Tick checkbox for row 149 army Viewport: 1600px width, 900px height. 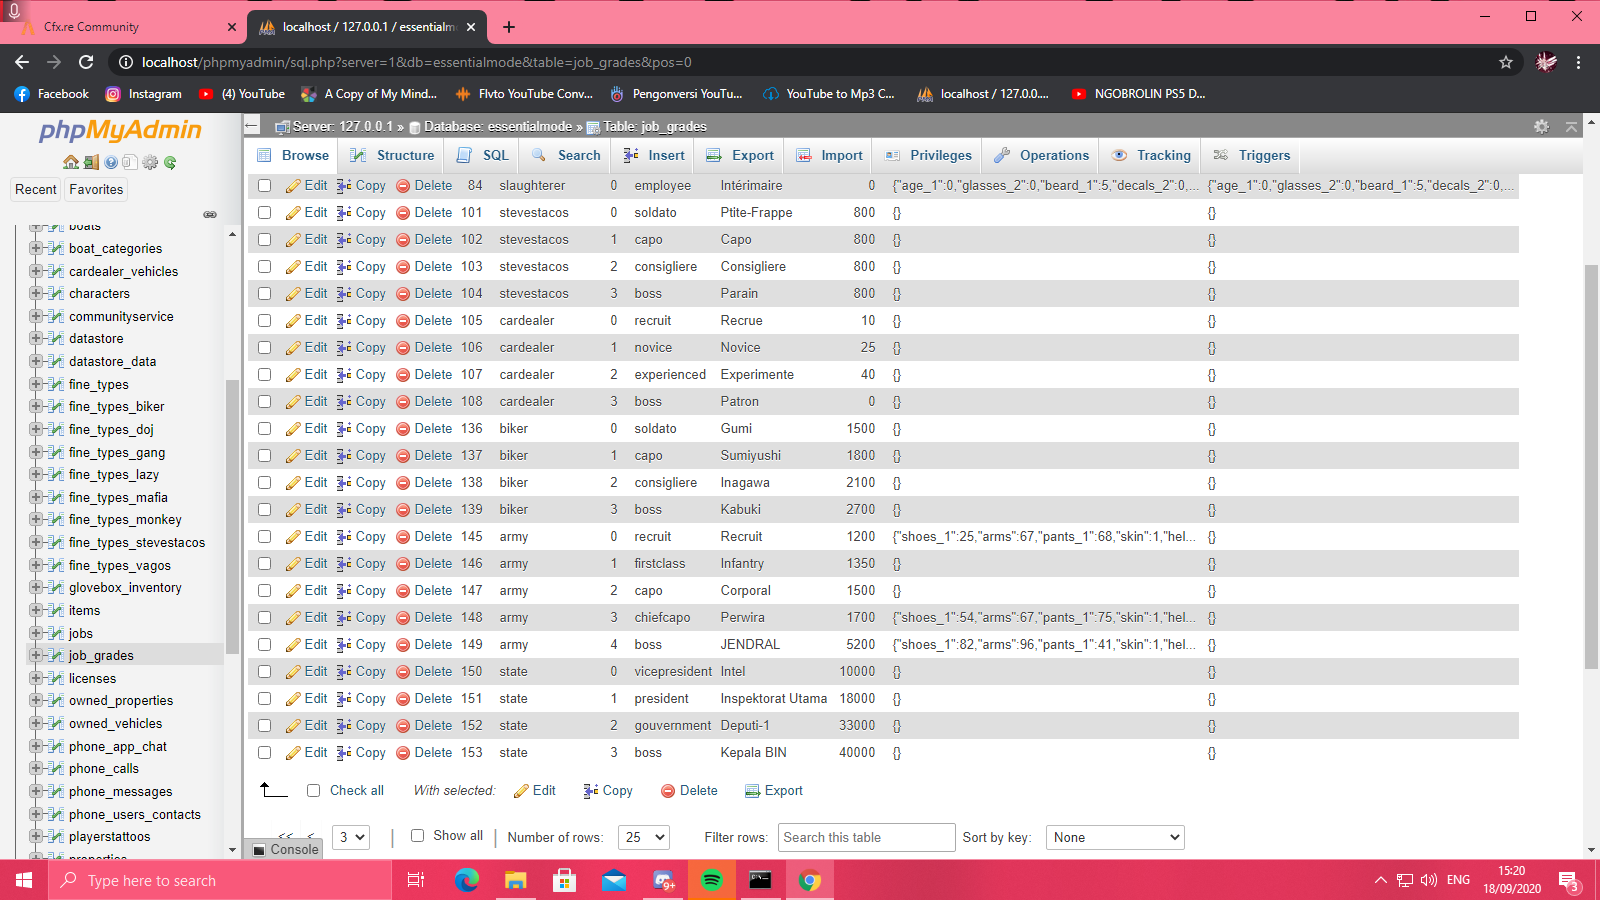coord(265,645)
